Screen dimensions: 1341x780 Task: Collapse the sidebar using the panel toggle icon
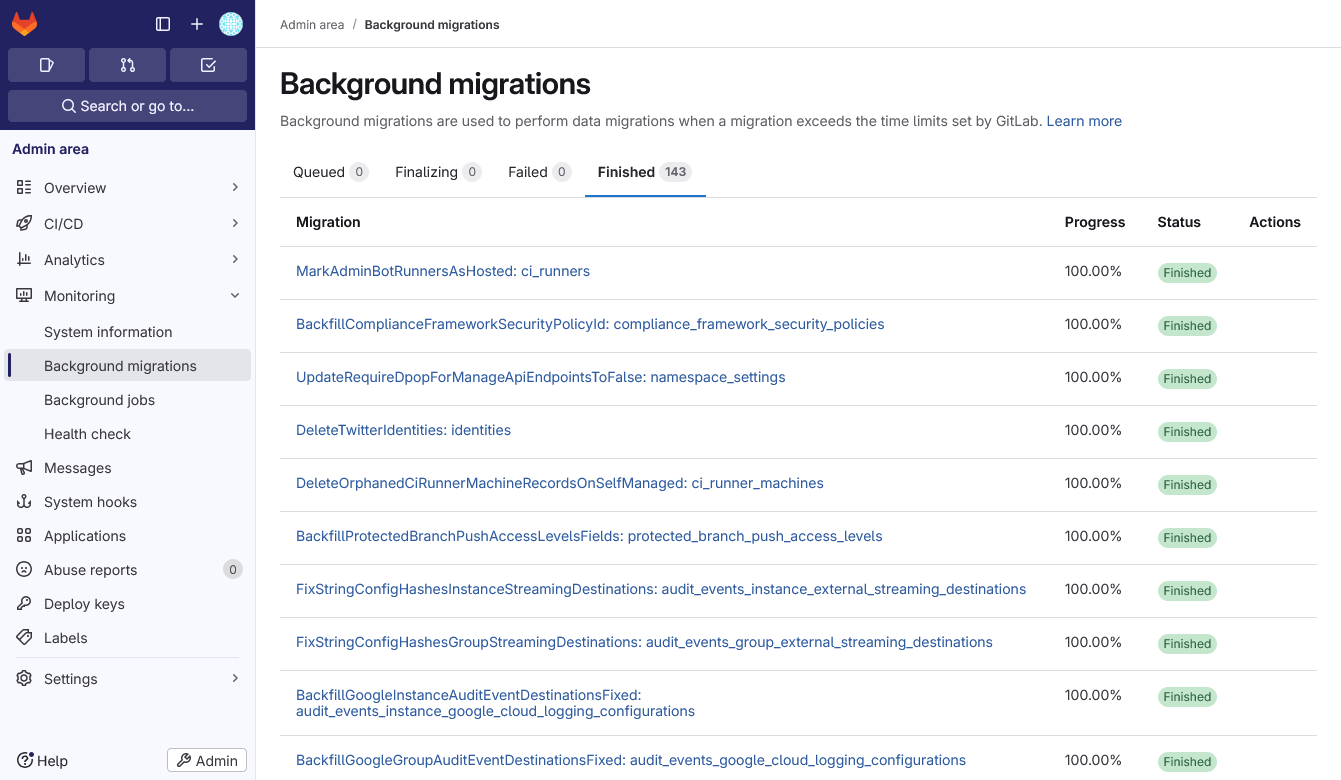pos(162,23)
